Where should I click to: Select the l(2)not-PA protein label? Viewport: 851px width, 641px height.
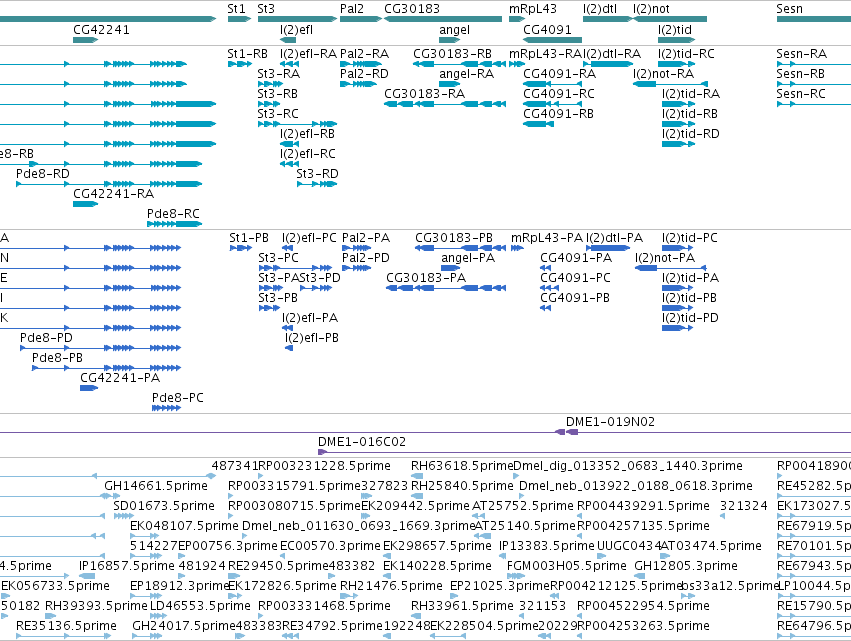(x=665, y=258)
